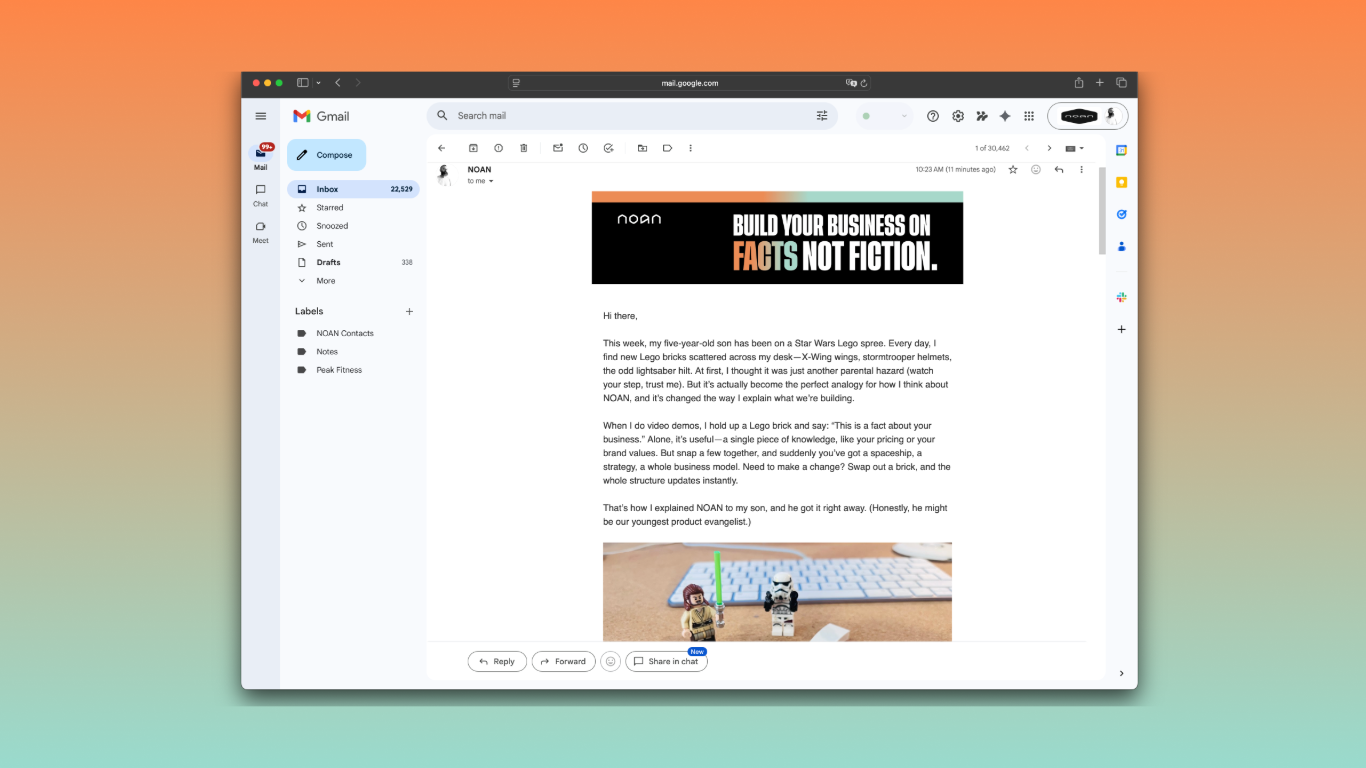Reply using arrow icon in message header
The width and height of the screenshot is (1366, 768).
pos(1059,170)
